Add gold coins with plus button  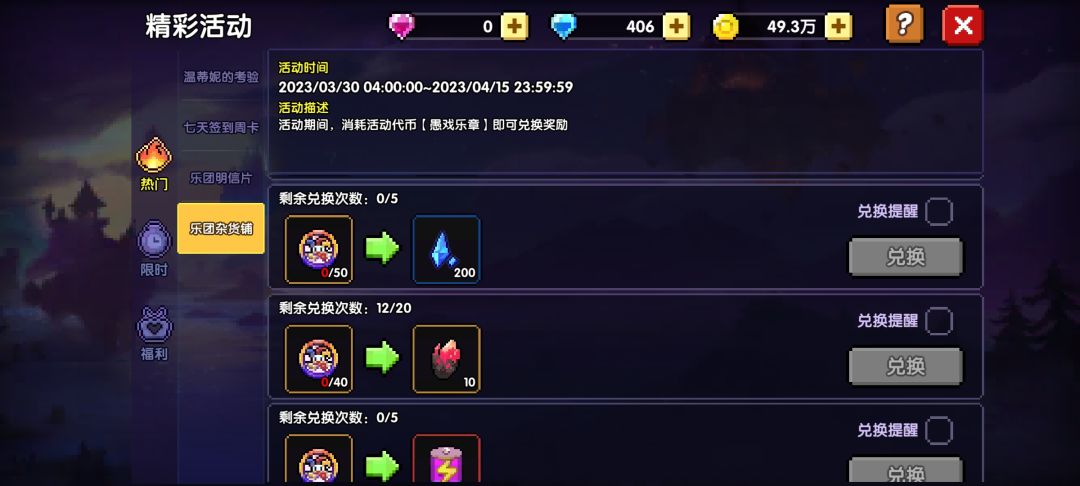[838, 27]
